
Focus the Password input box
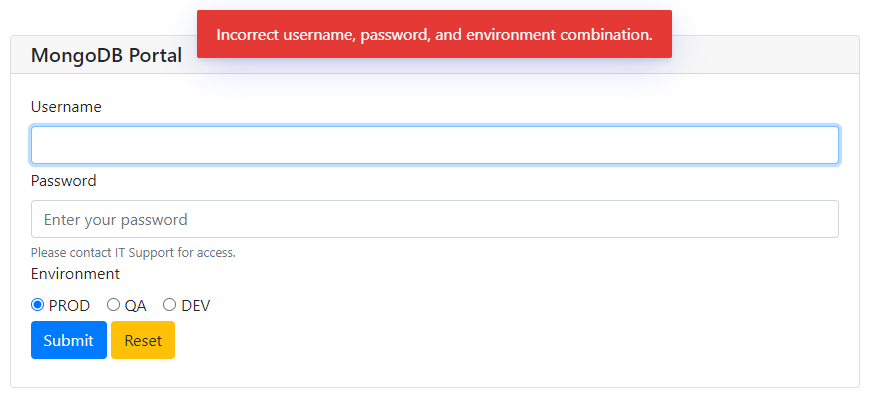(x=434, y=219)
